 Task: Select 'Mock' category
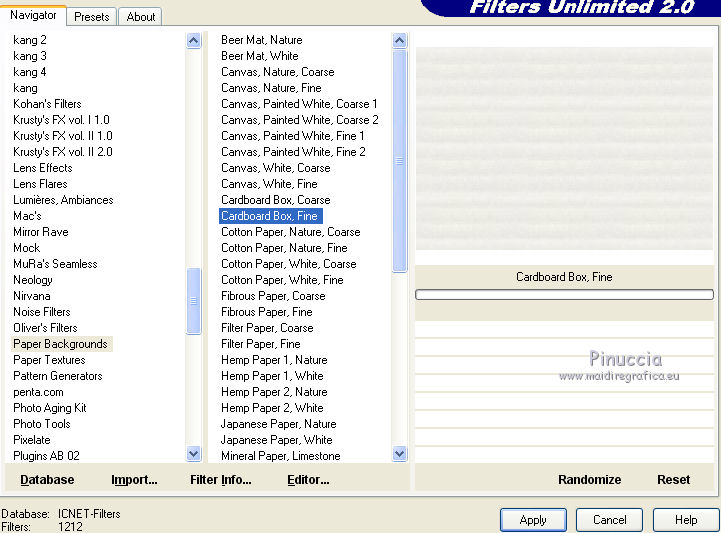(27, 248)
